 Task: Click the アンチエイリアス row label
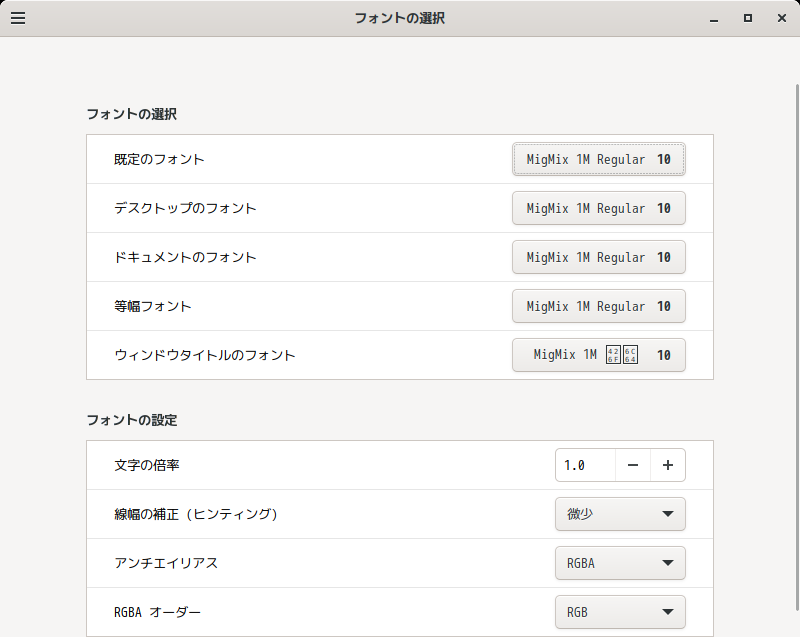point(166,563)
